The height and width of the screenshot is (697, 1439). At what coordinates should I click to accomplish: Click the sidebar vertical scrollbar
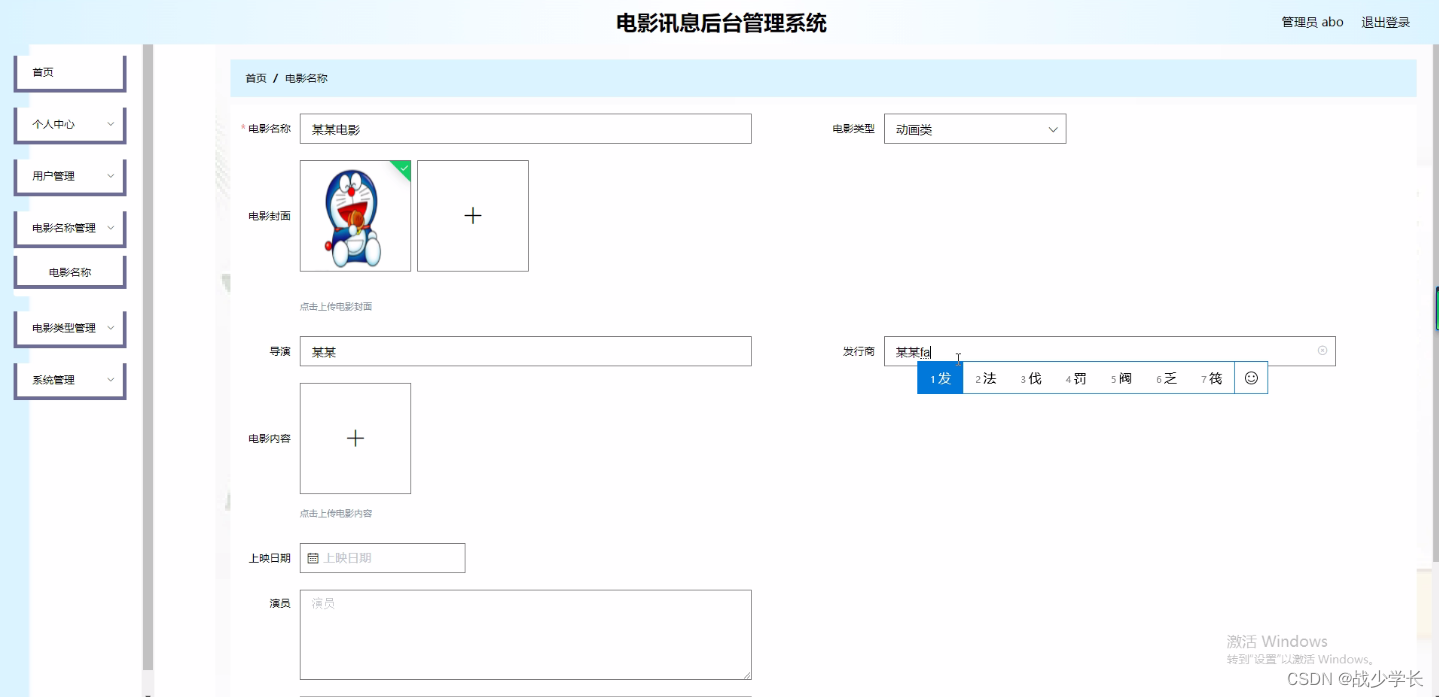148,356
